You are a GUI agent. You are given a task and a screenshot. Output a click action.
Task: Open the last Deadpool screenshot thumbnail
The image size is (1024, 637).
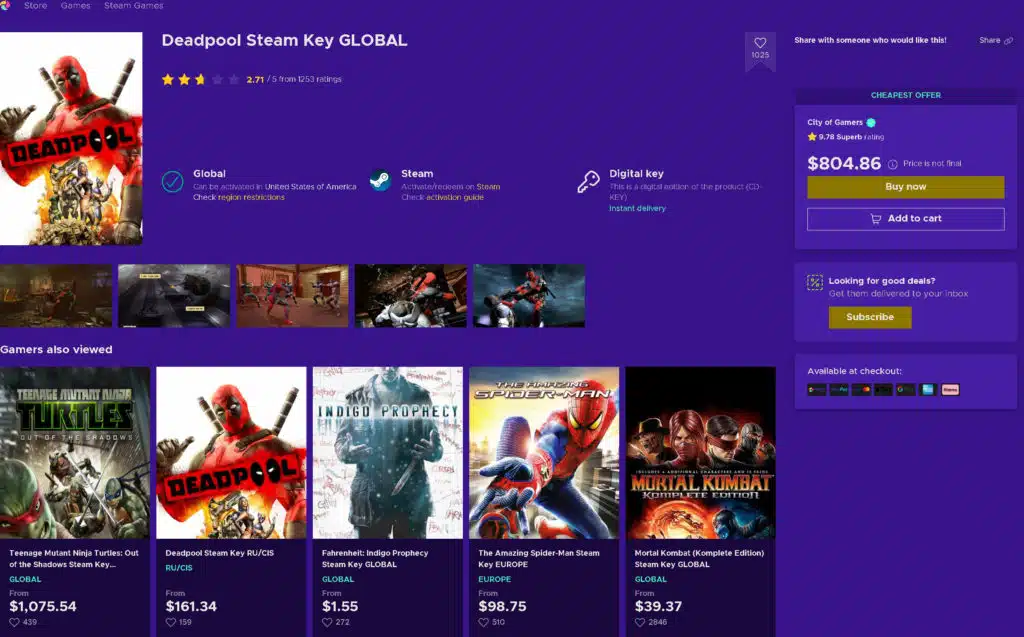(529, 295)
